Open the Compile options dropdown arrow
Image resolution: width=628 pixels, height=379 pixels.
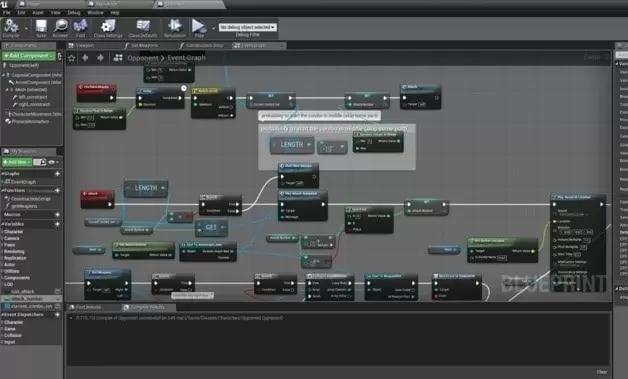pos(26,28)
